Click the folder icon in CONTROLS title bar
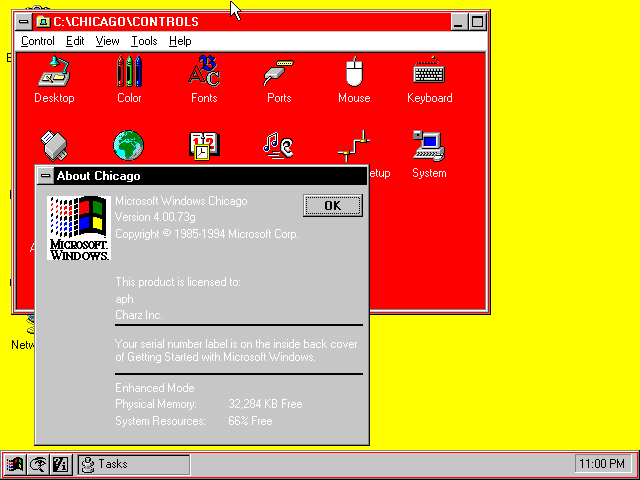 43,21
